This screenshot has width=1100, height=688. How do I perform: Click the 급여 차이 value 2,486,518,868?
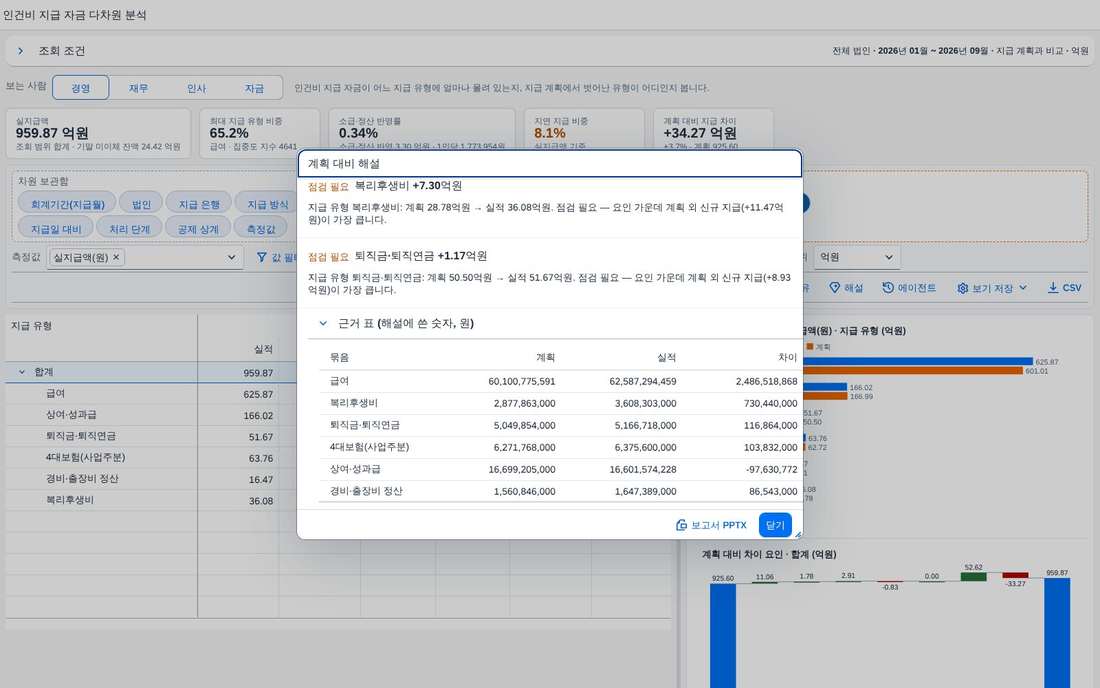coord(766,382)
